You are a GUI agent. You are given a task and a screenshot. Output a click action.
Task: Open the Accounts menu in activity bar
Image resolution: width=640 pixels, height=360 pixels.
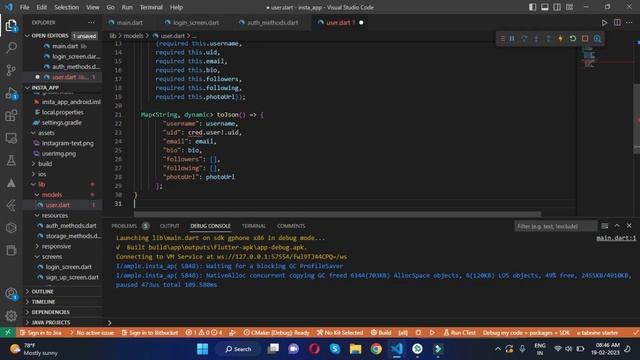(x=11, y=293)
